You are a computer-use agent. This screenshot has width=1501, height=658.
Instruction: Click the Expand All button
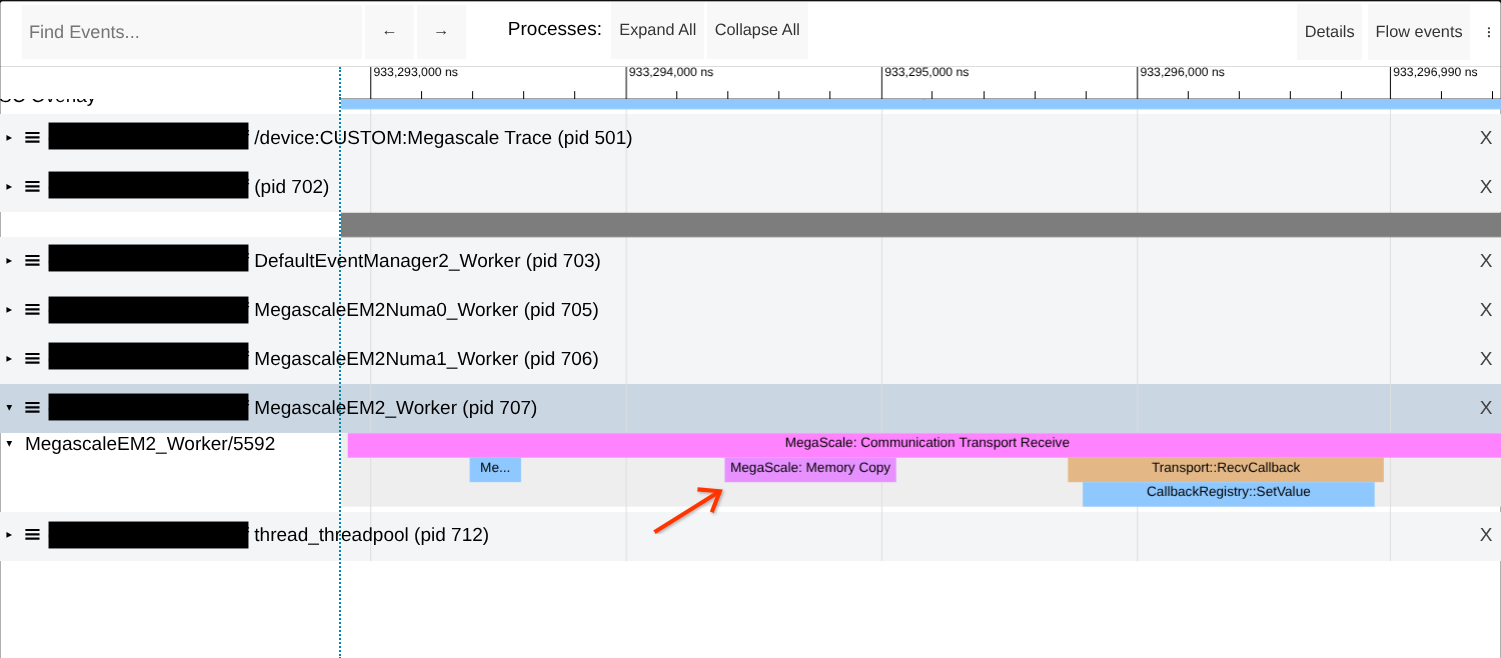657,29
